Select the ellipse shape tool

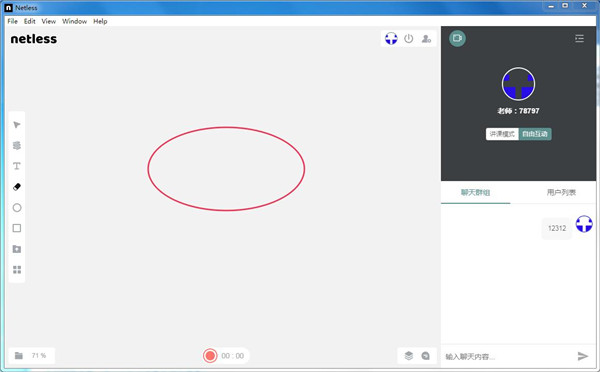pyautogui.click(x=17, y=207)
